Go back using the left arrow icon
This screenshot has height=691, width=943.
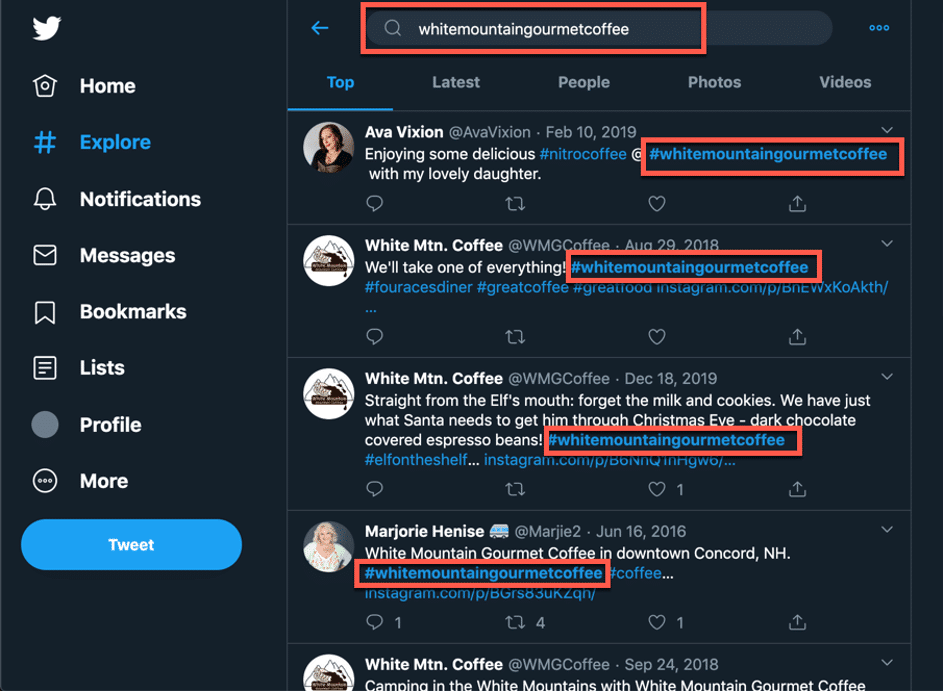point(320,28)
